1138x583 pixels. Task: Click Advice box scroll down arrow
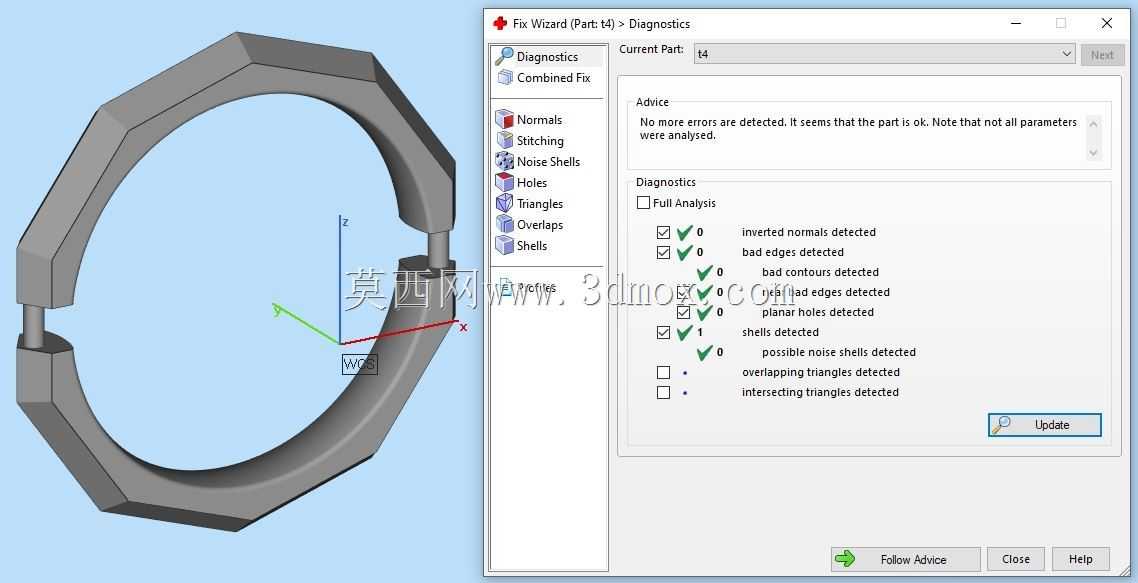pos(1094,153)
